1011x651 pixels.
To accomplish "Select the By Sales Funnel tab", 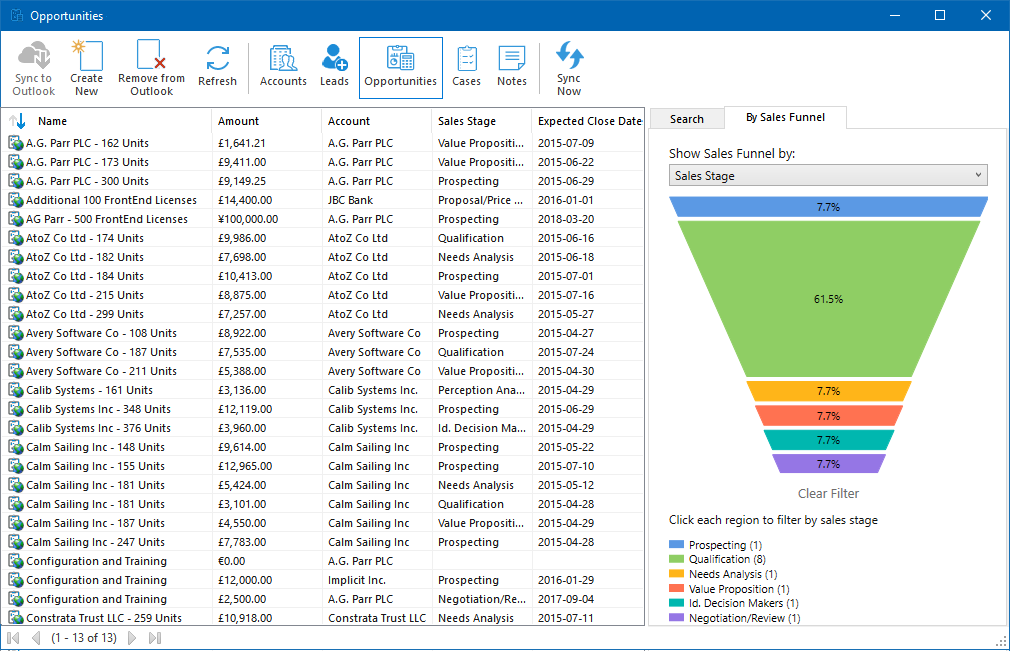I will [785, 117].
